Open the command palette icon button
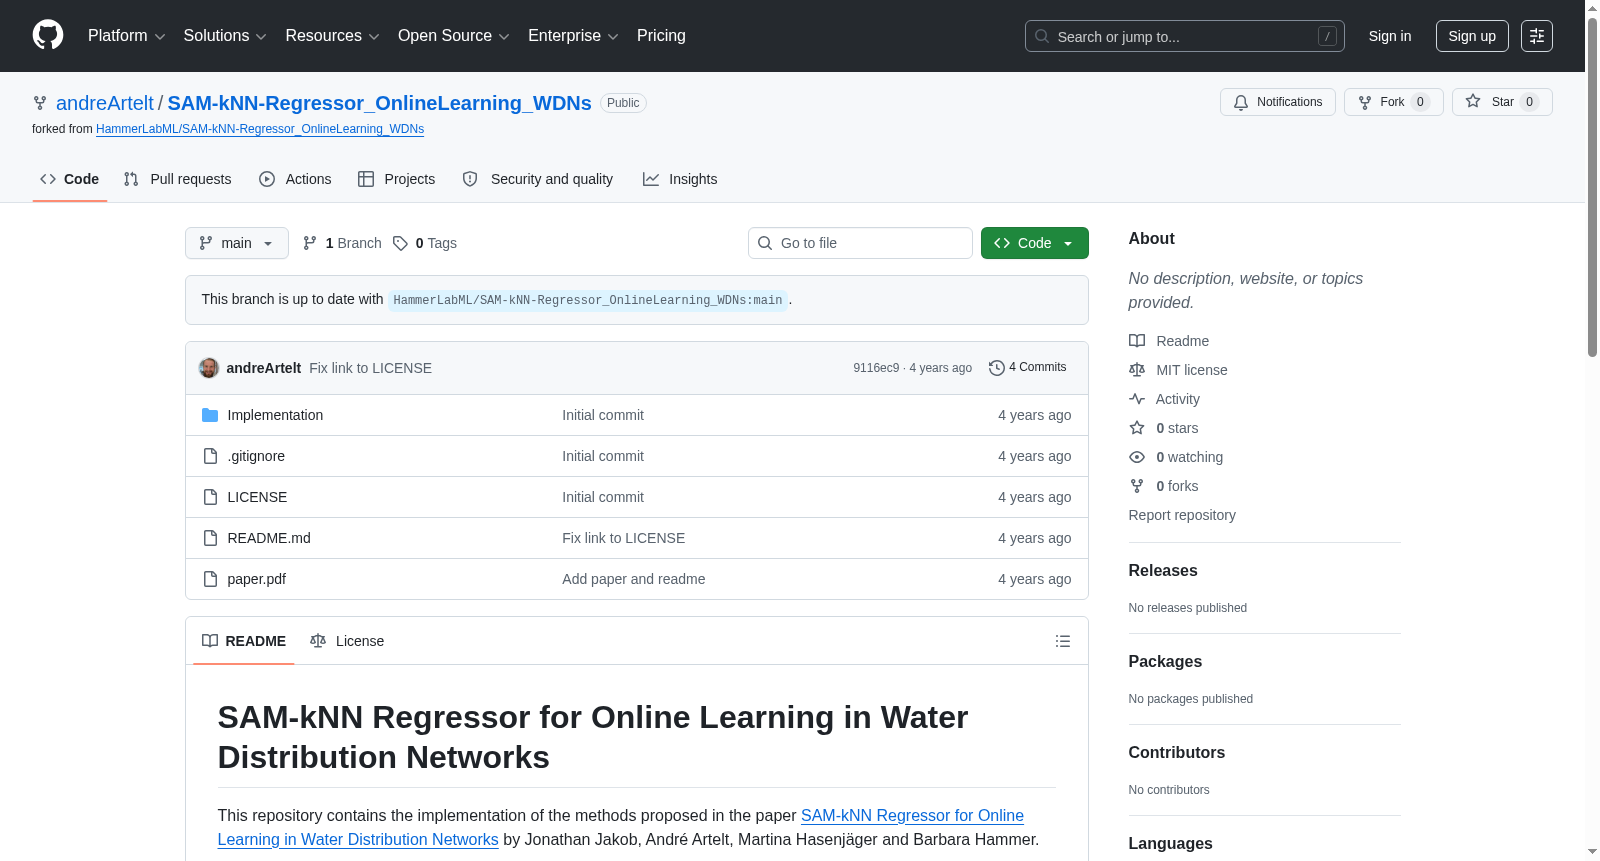The width and height of the screenshot is (1600, 861). pyautogui.click(x=1537, y=36)
